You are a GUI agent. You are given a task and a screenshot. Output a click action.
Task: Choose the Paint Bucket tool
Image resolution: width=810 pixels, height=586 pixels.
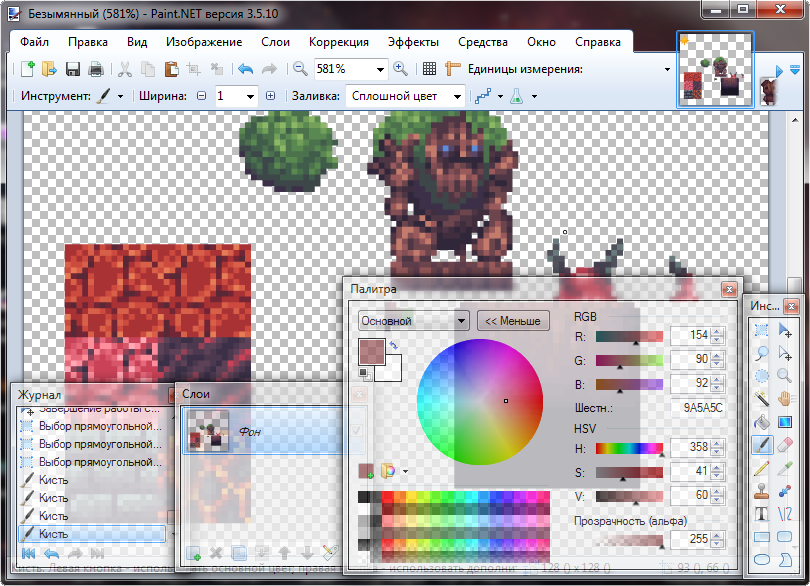coord(763,422)
